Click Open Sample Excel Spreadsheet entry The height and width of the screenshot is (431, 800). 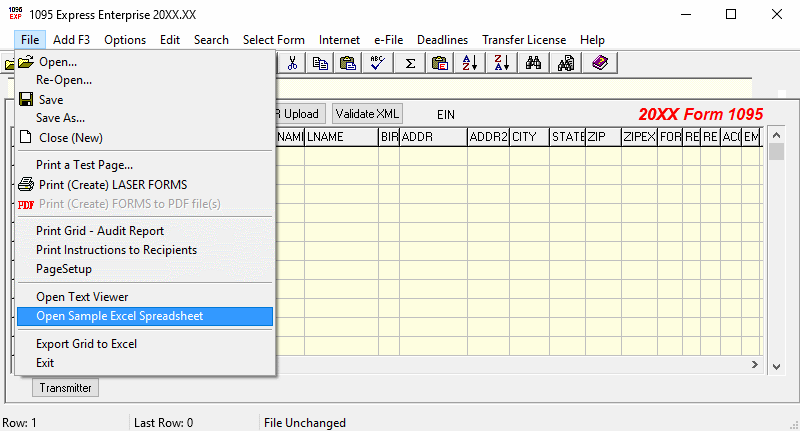click(119, 316)
